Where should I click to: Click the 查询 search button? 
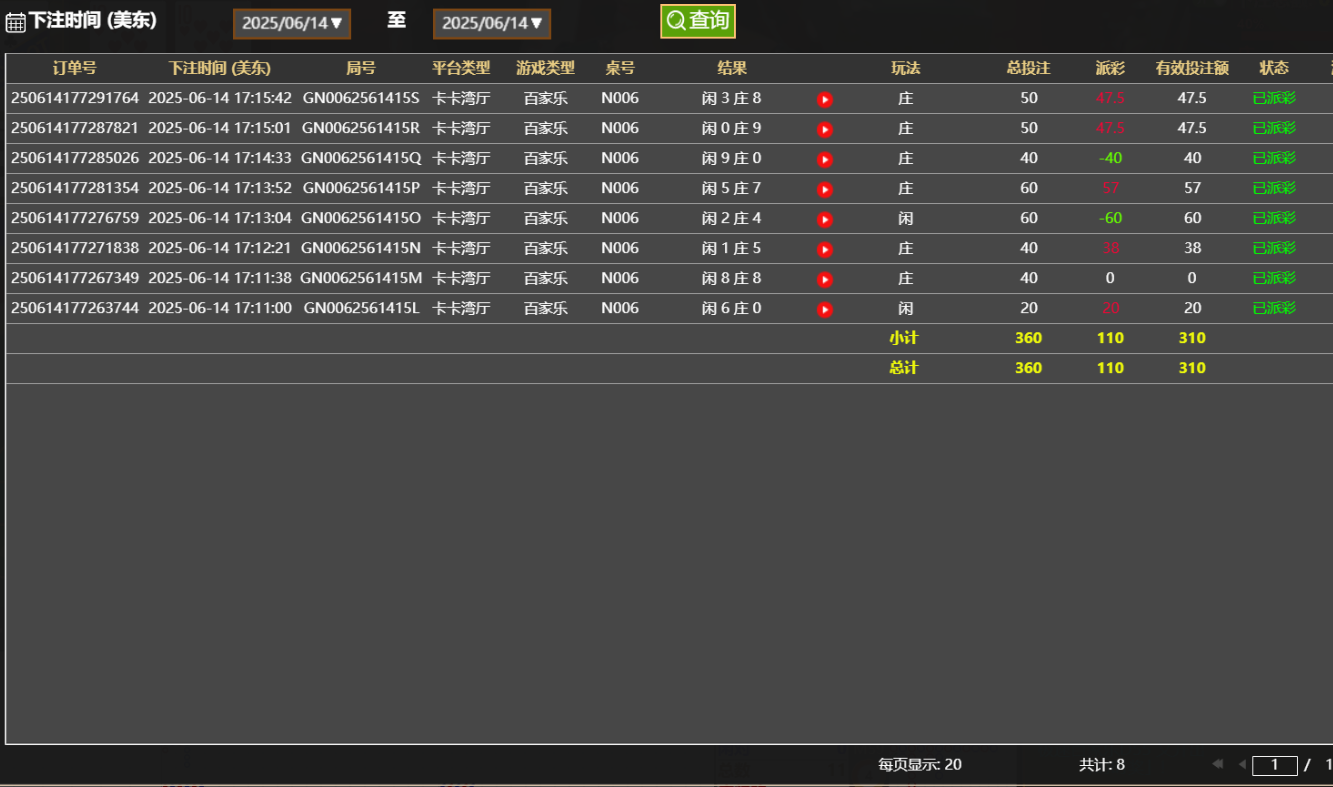point(698,21)
